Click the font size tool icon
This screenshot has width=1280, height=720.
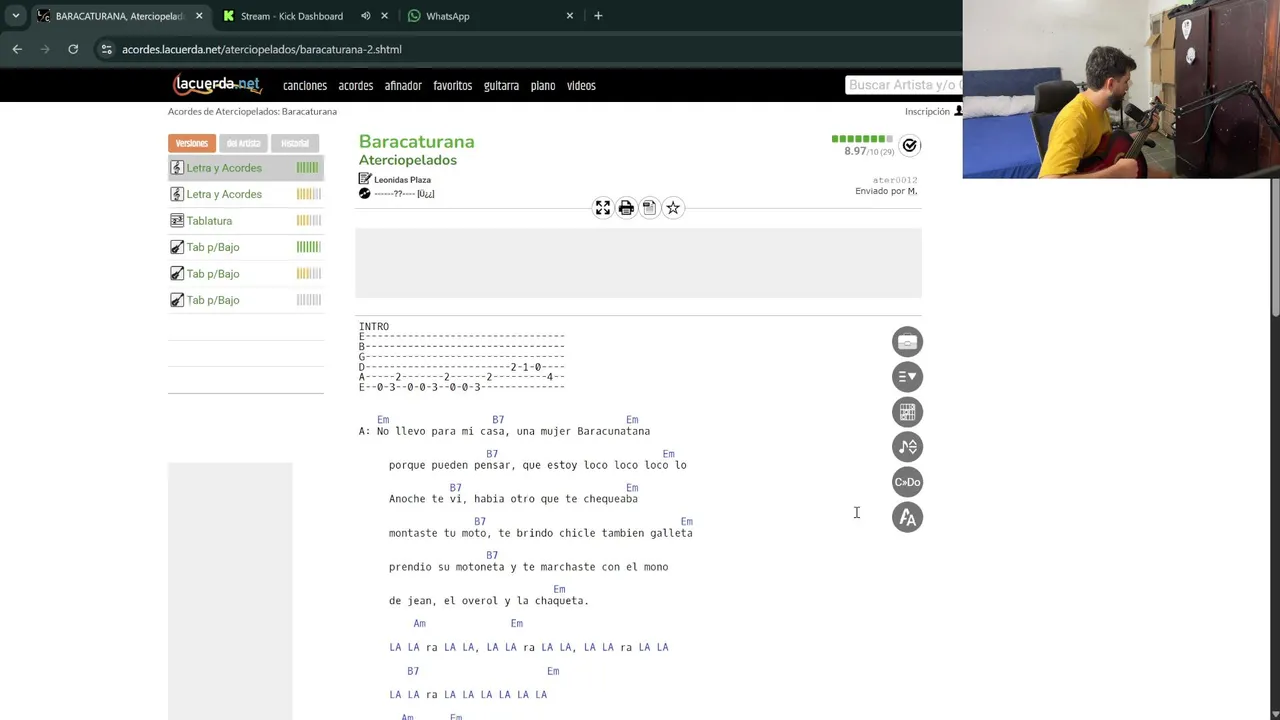coord(907,517)
